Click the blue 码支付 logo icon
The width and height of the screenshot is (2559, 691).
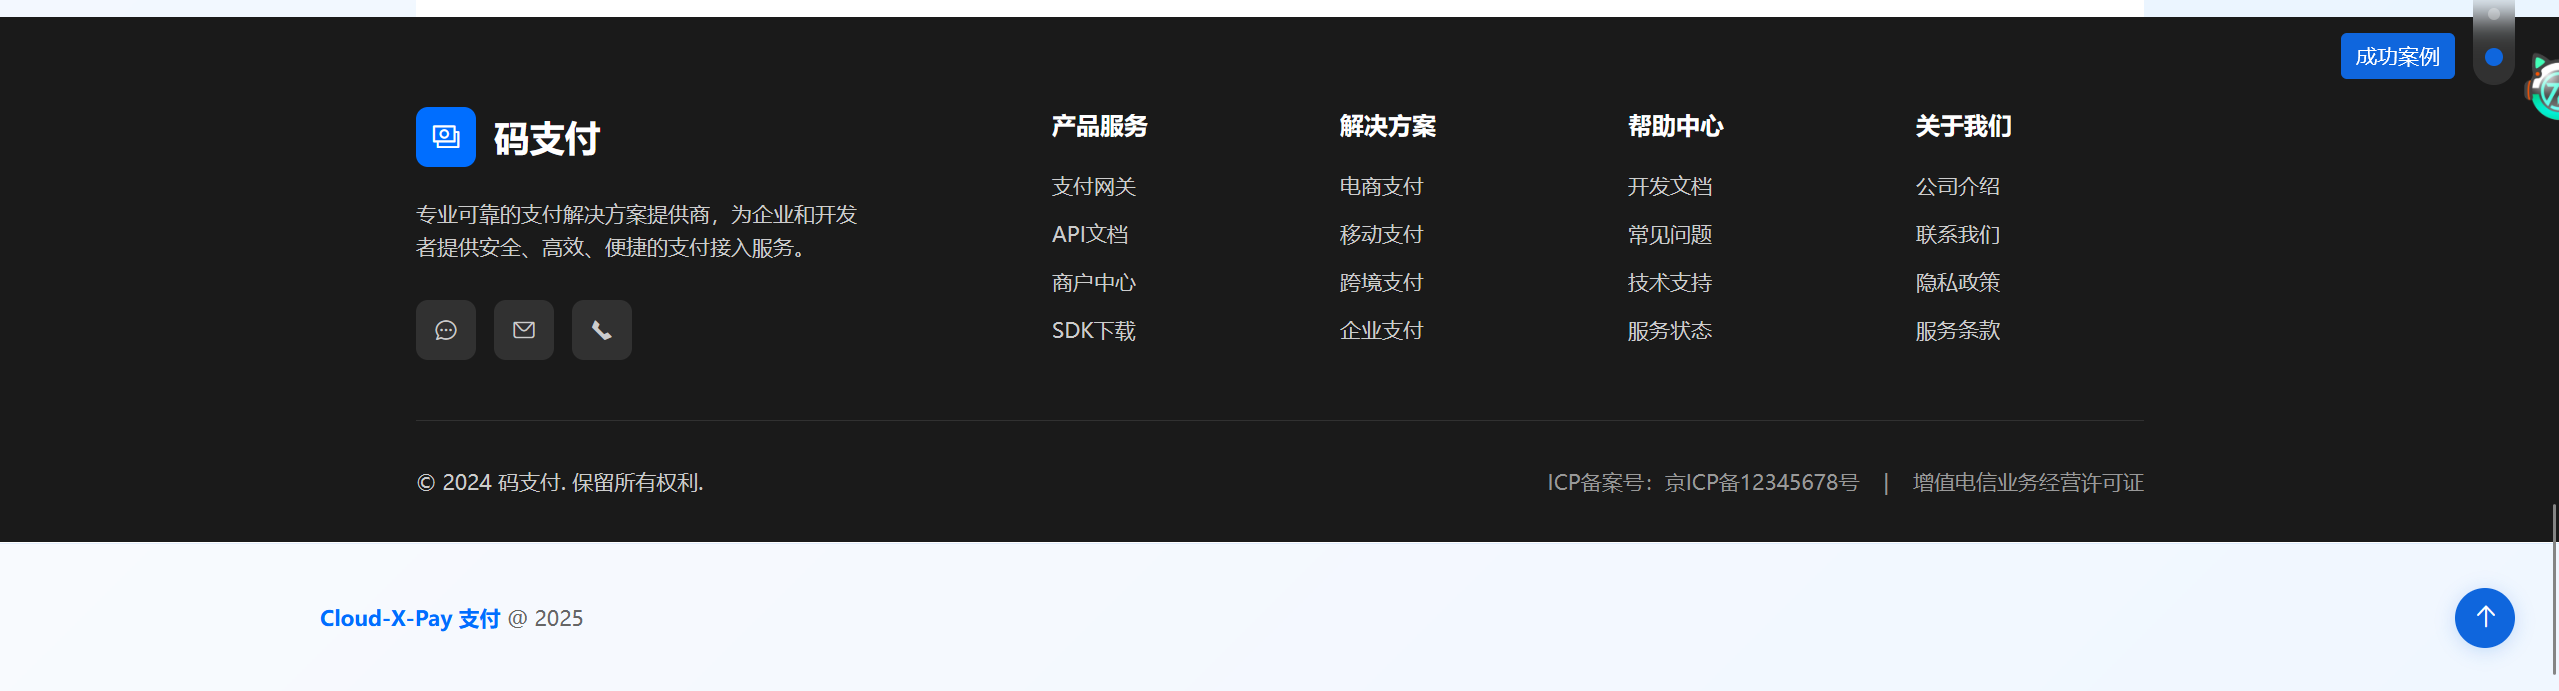(x=445, y=137)
